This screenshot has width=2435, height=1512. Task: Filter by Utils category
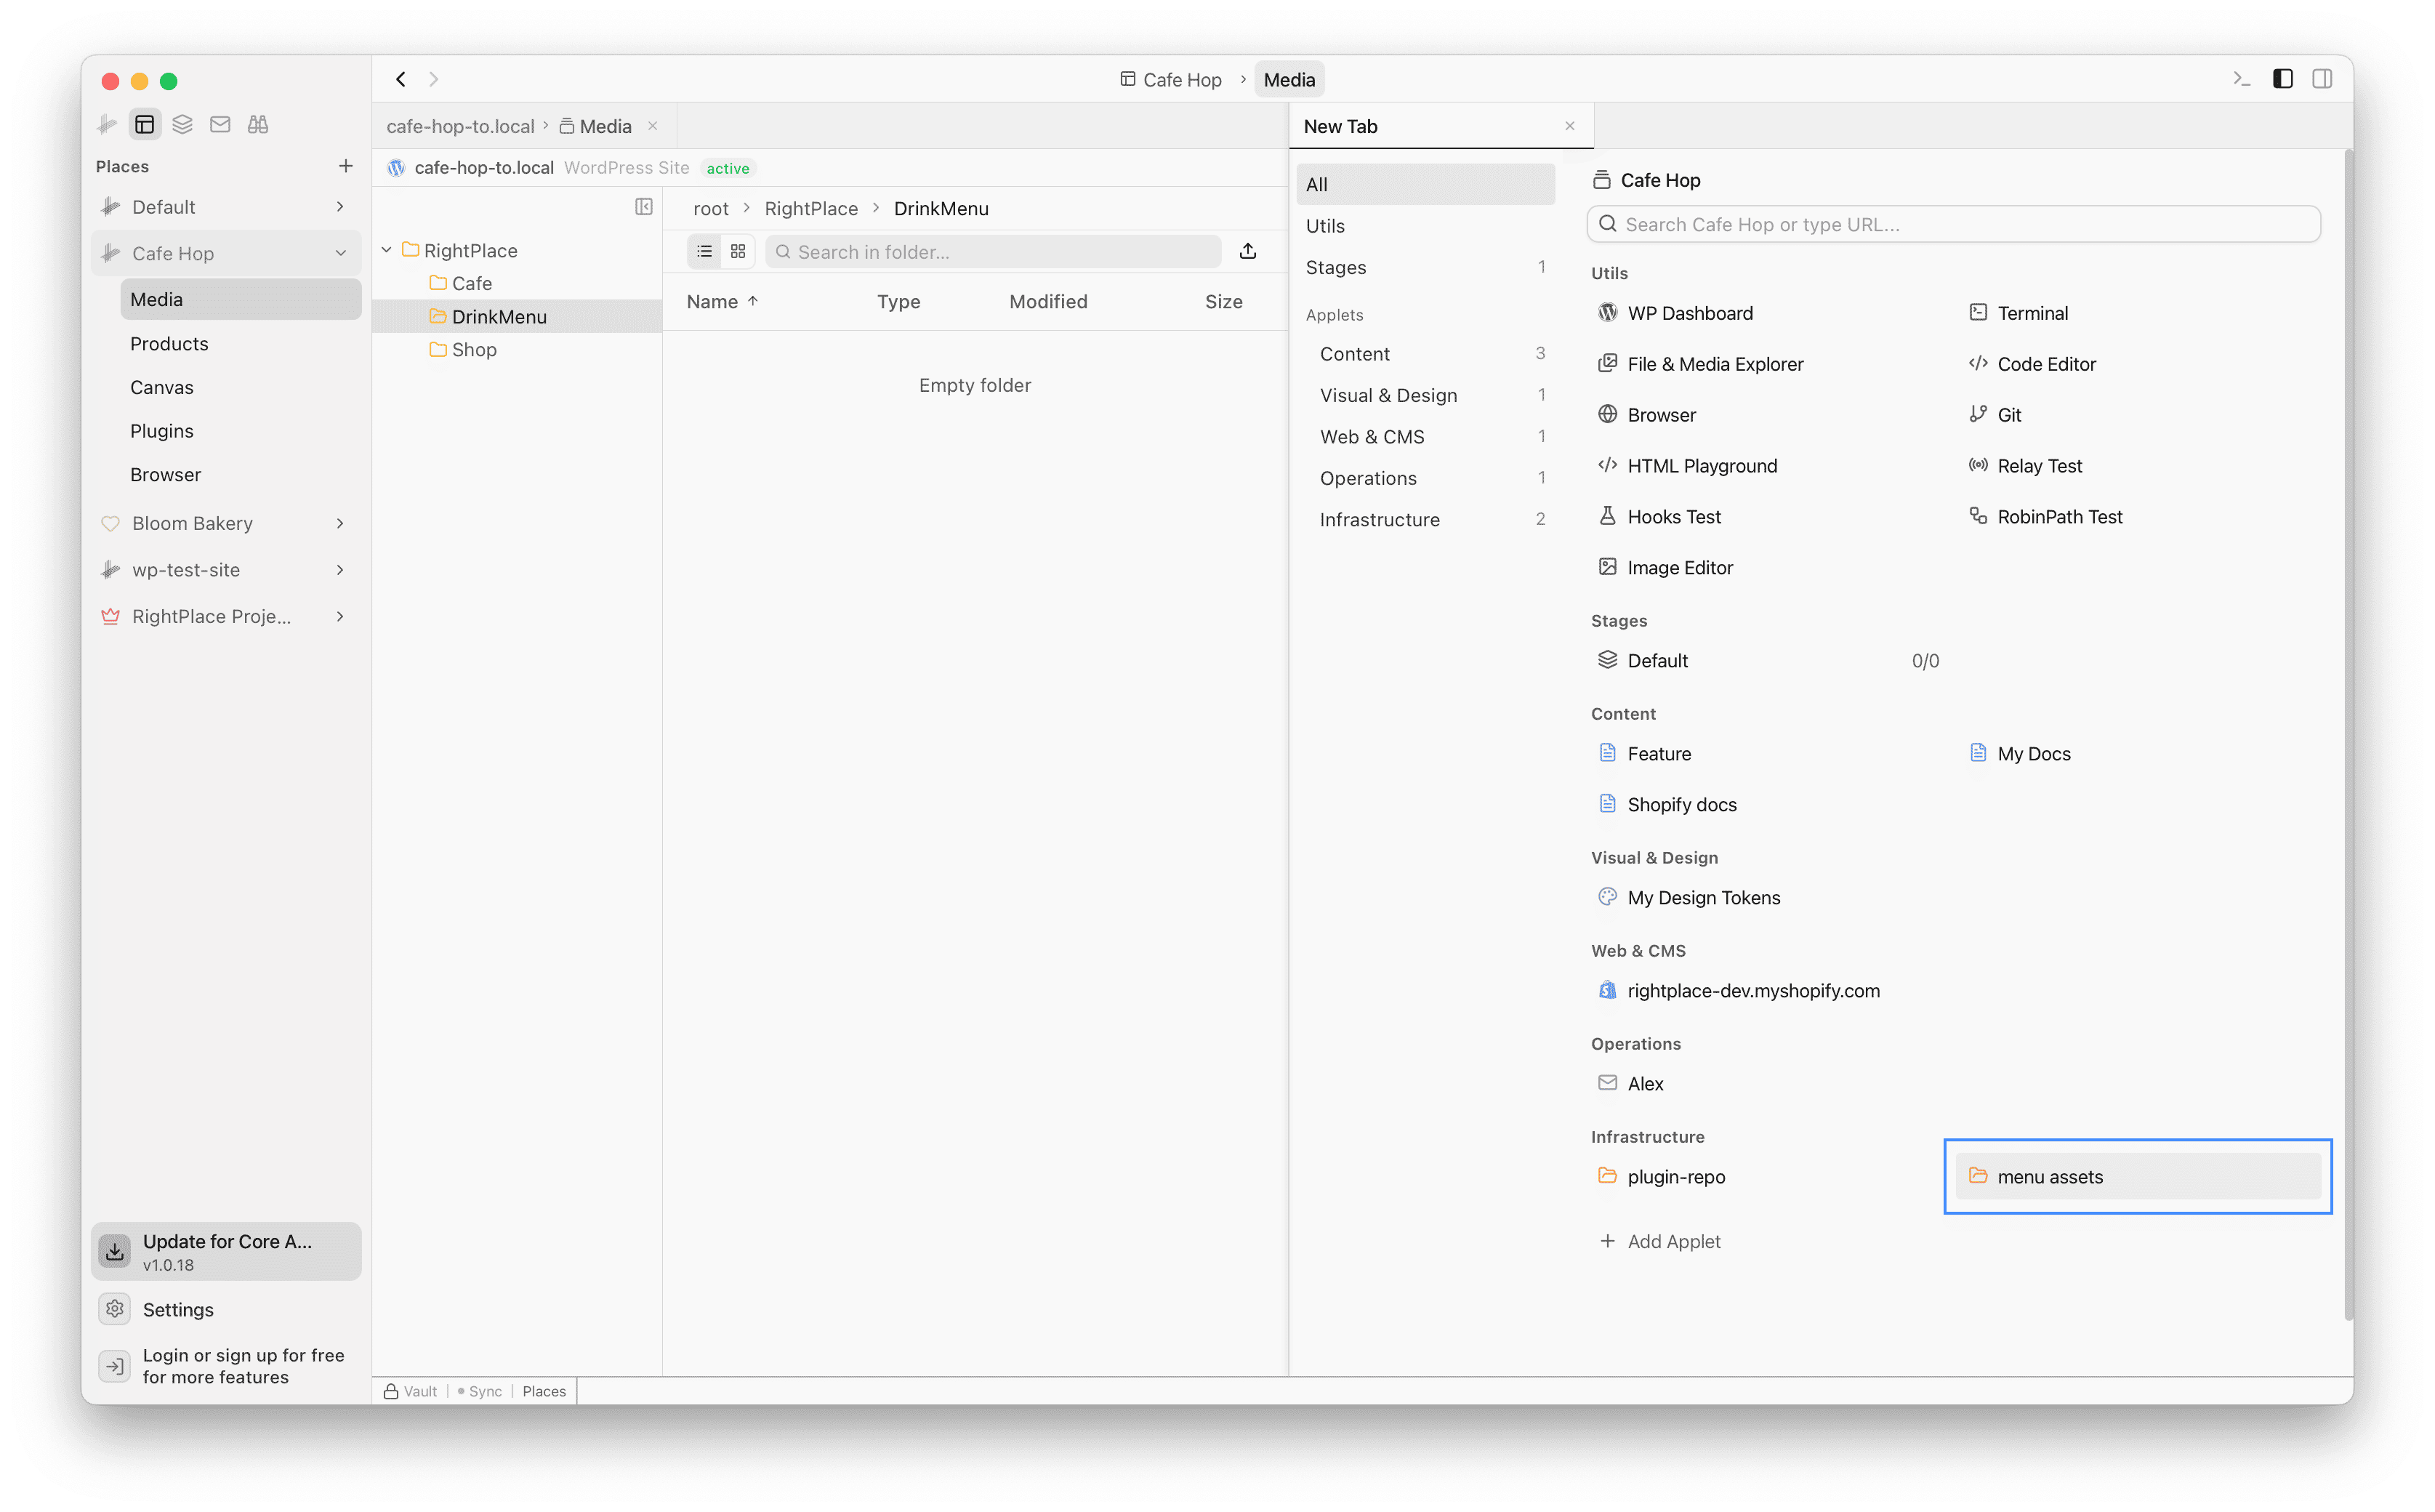(1426, 226)
